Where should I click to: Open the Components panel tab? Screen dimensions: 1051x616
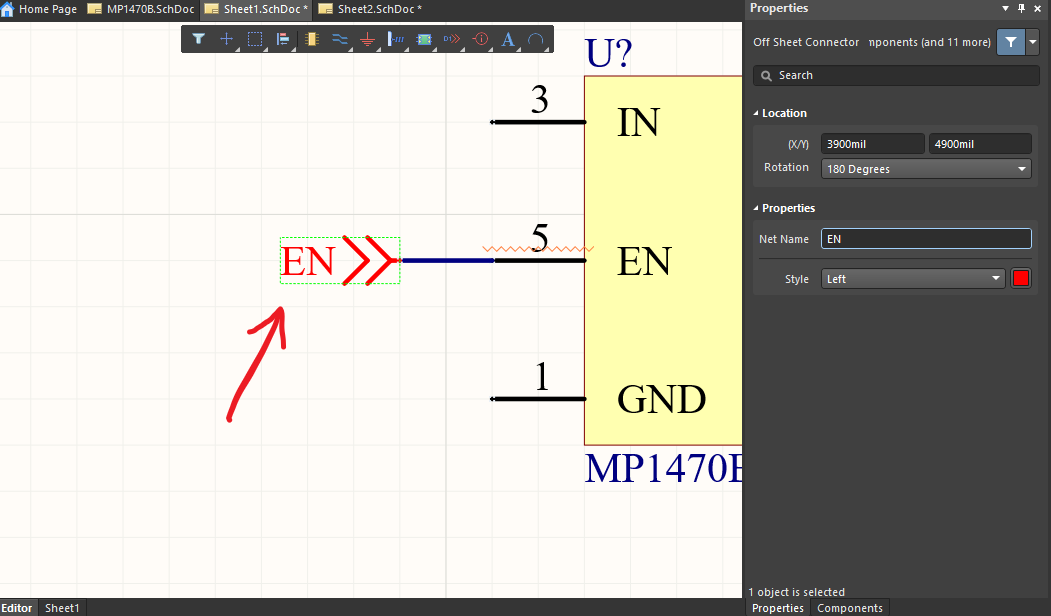coord(849,608)
